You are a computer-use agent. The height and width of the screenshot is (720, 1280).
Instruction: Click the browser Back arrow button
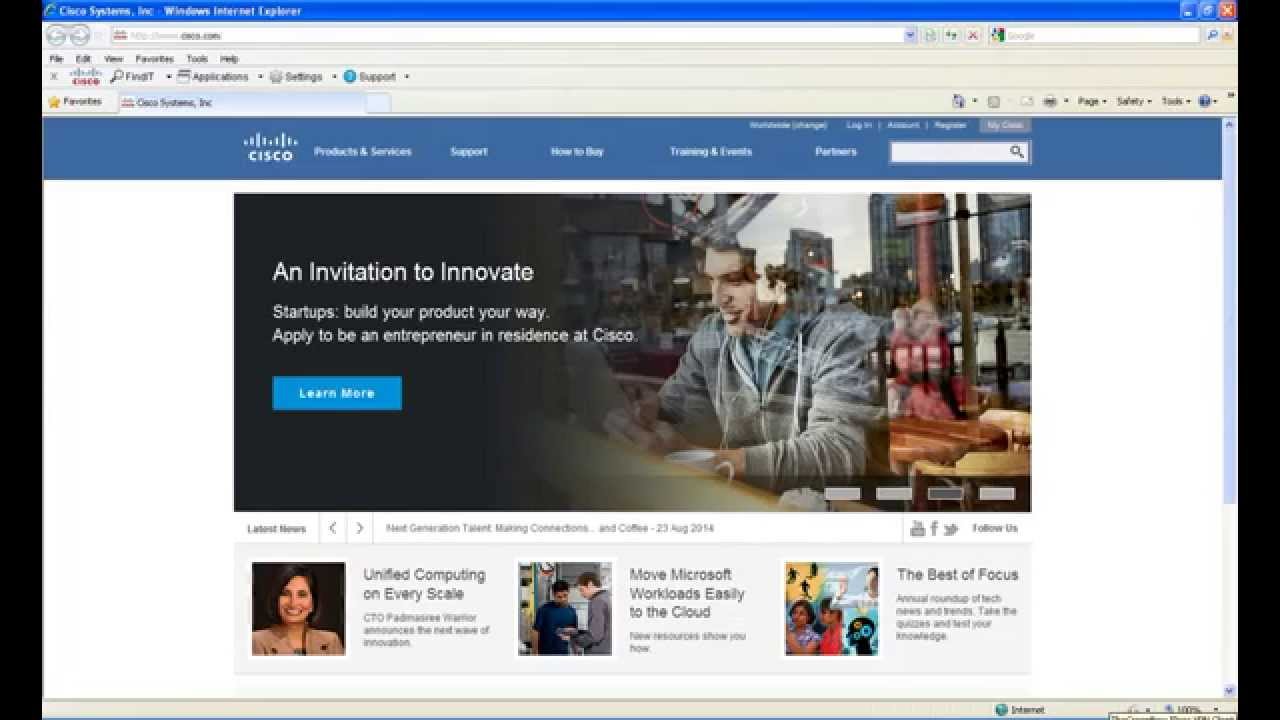pyautogui.click(x=56, y=35)
